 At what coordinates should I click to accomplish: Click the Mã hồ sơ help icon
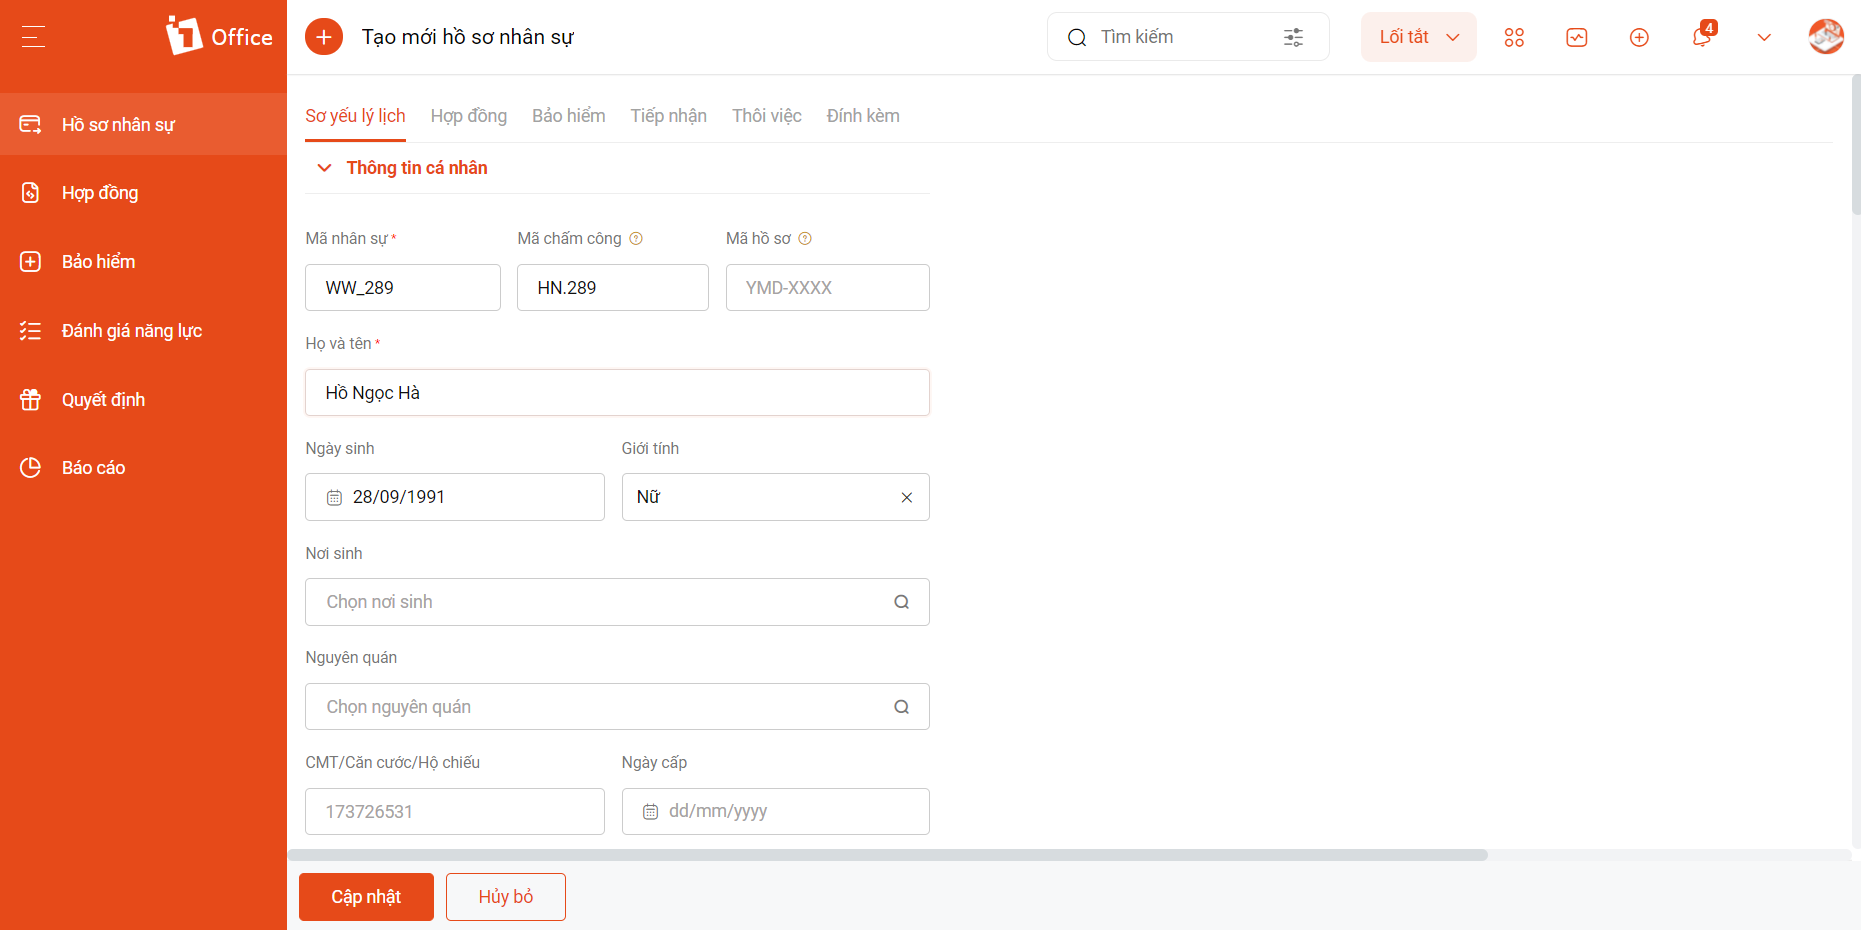(x=805, y=238)
